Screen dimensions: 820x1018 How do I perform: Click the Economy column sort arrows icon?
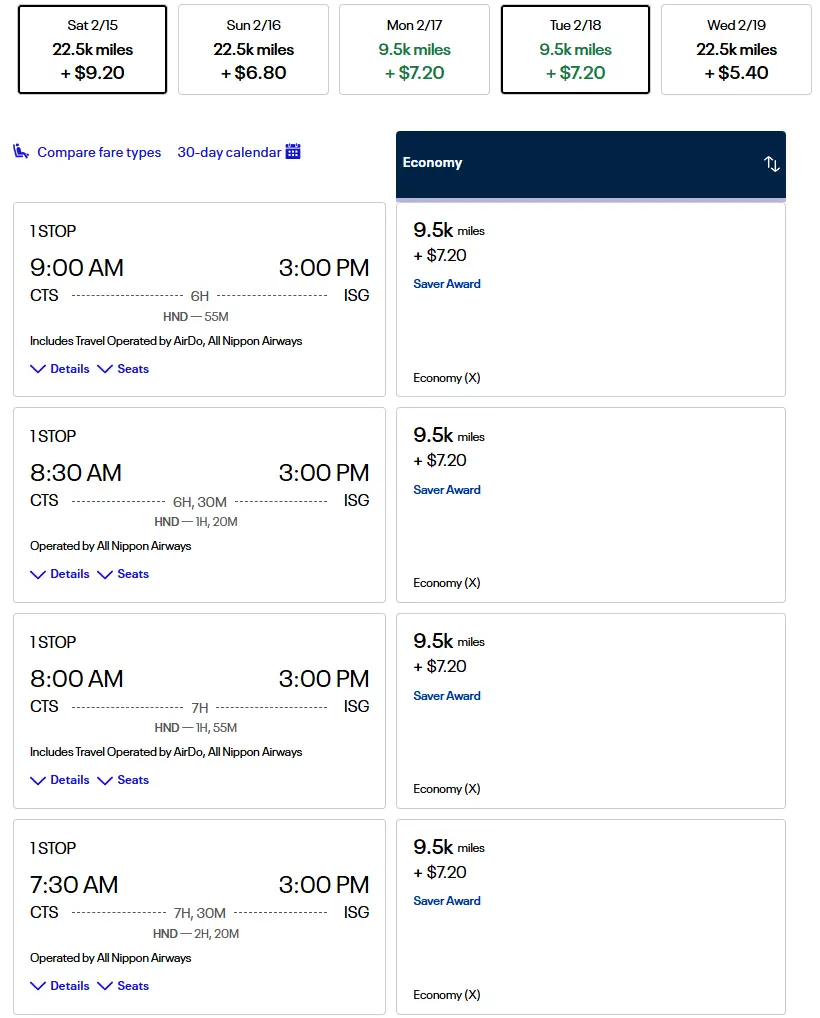[771, 164]
